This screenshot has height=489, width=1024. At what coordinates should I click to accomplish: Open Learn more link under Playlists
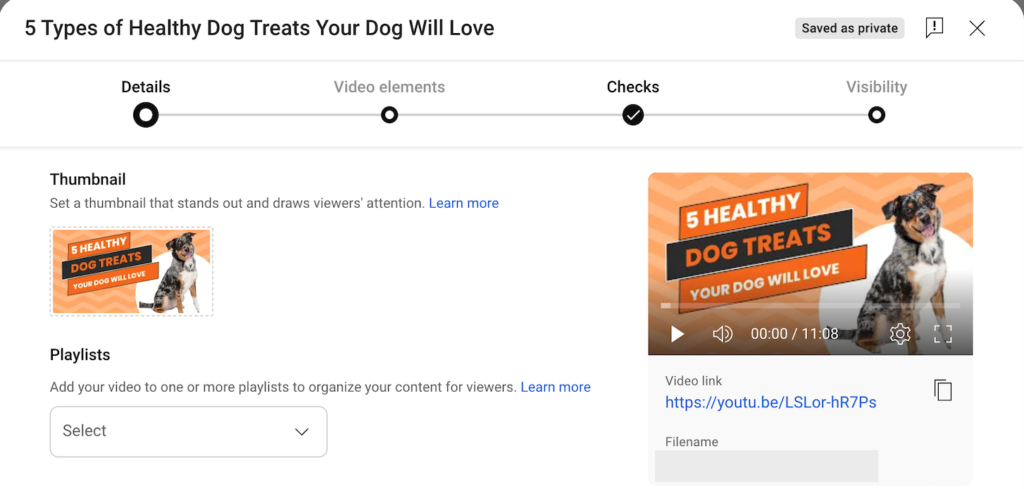click(555, 387)
